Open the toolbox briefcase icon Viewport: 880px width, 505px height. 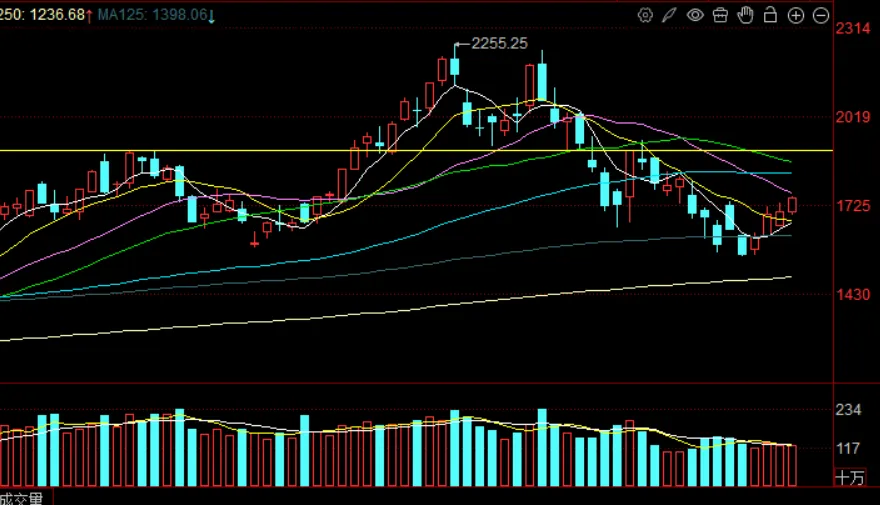coord(721,15)
